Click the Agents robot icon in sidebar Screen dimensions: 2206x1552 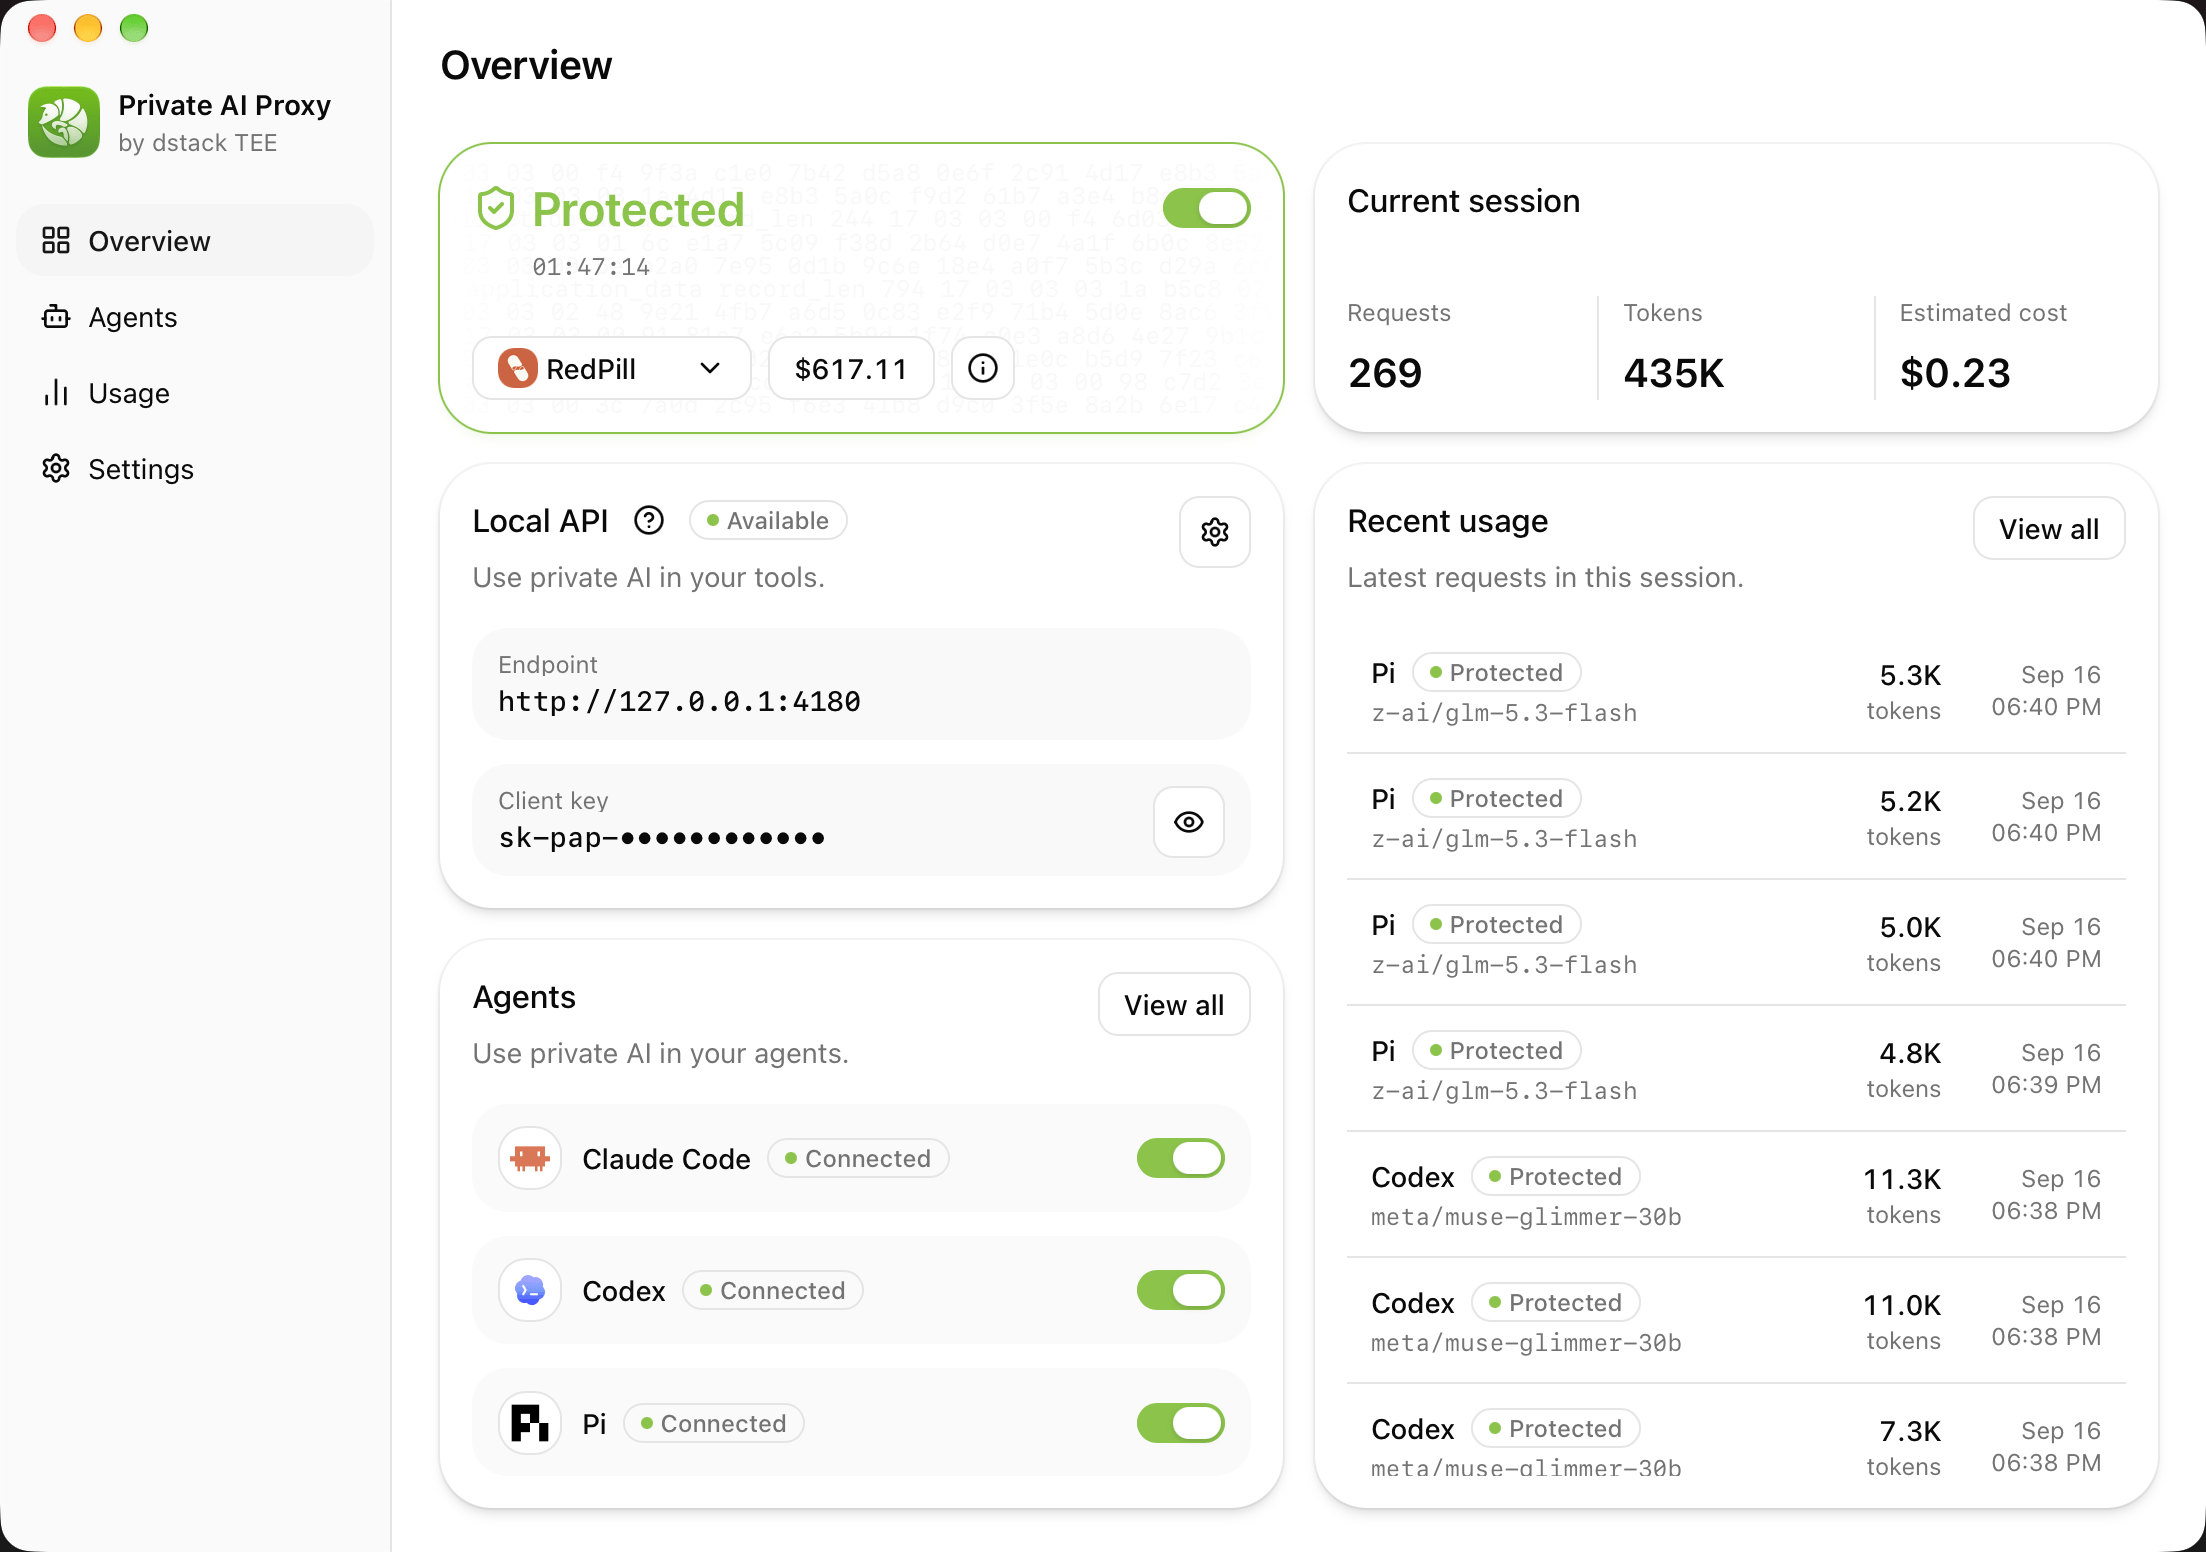(56, 317)
